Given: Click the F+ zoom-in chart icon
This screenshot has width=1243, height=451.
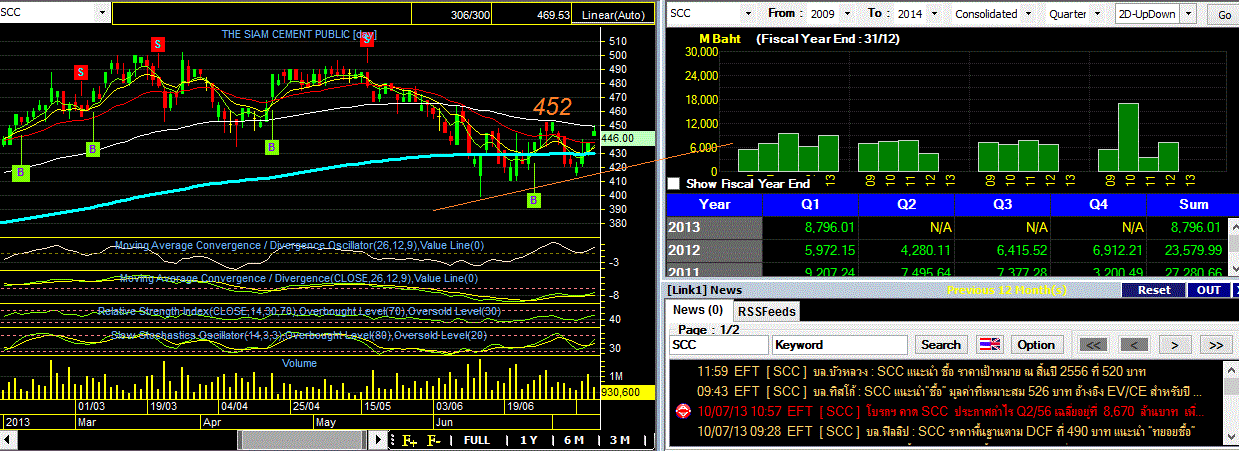Looking at the screenshot, I should coord(408,440).
